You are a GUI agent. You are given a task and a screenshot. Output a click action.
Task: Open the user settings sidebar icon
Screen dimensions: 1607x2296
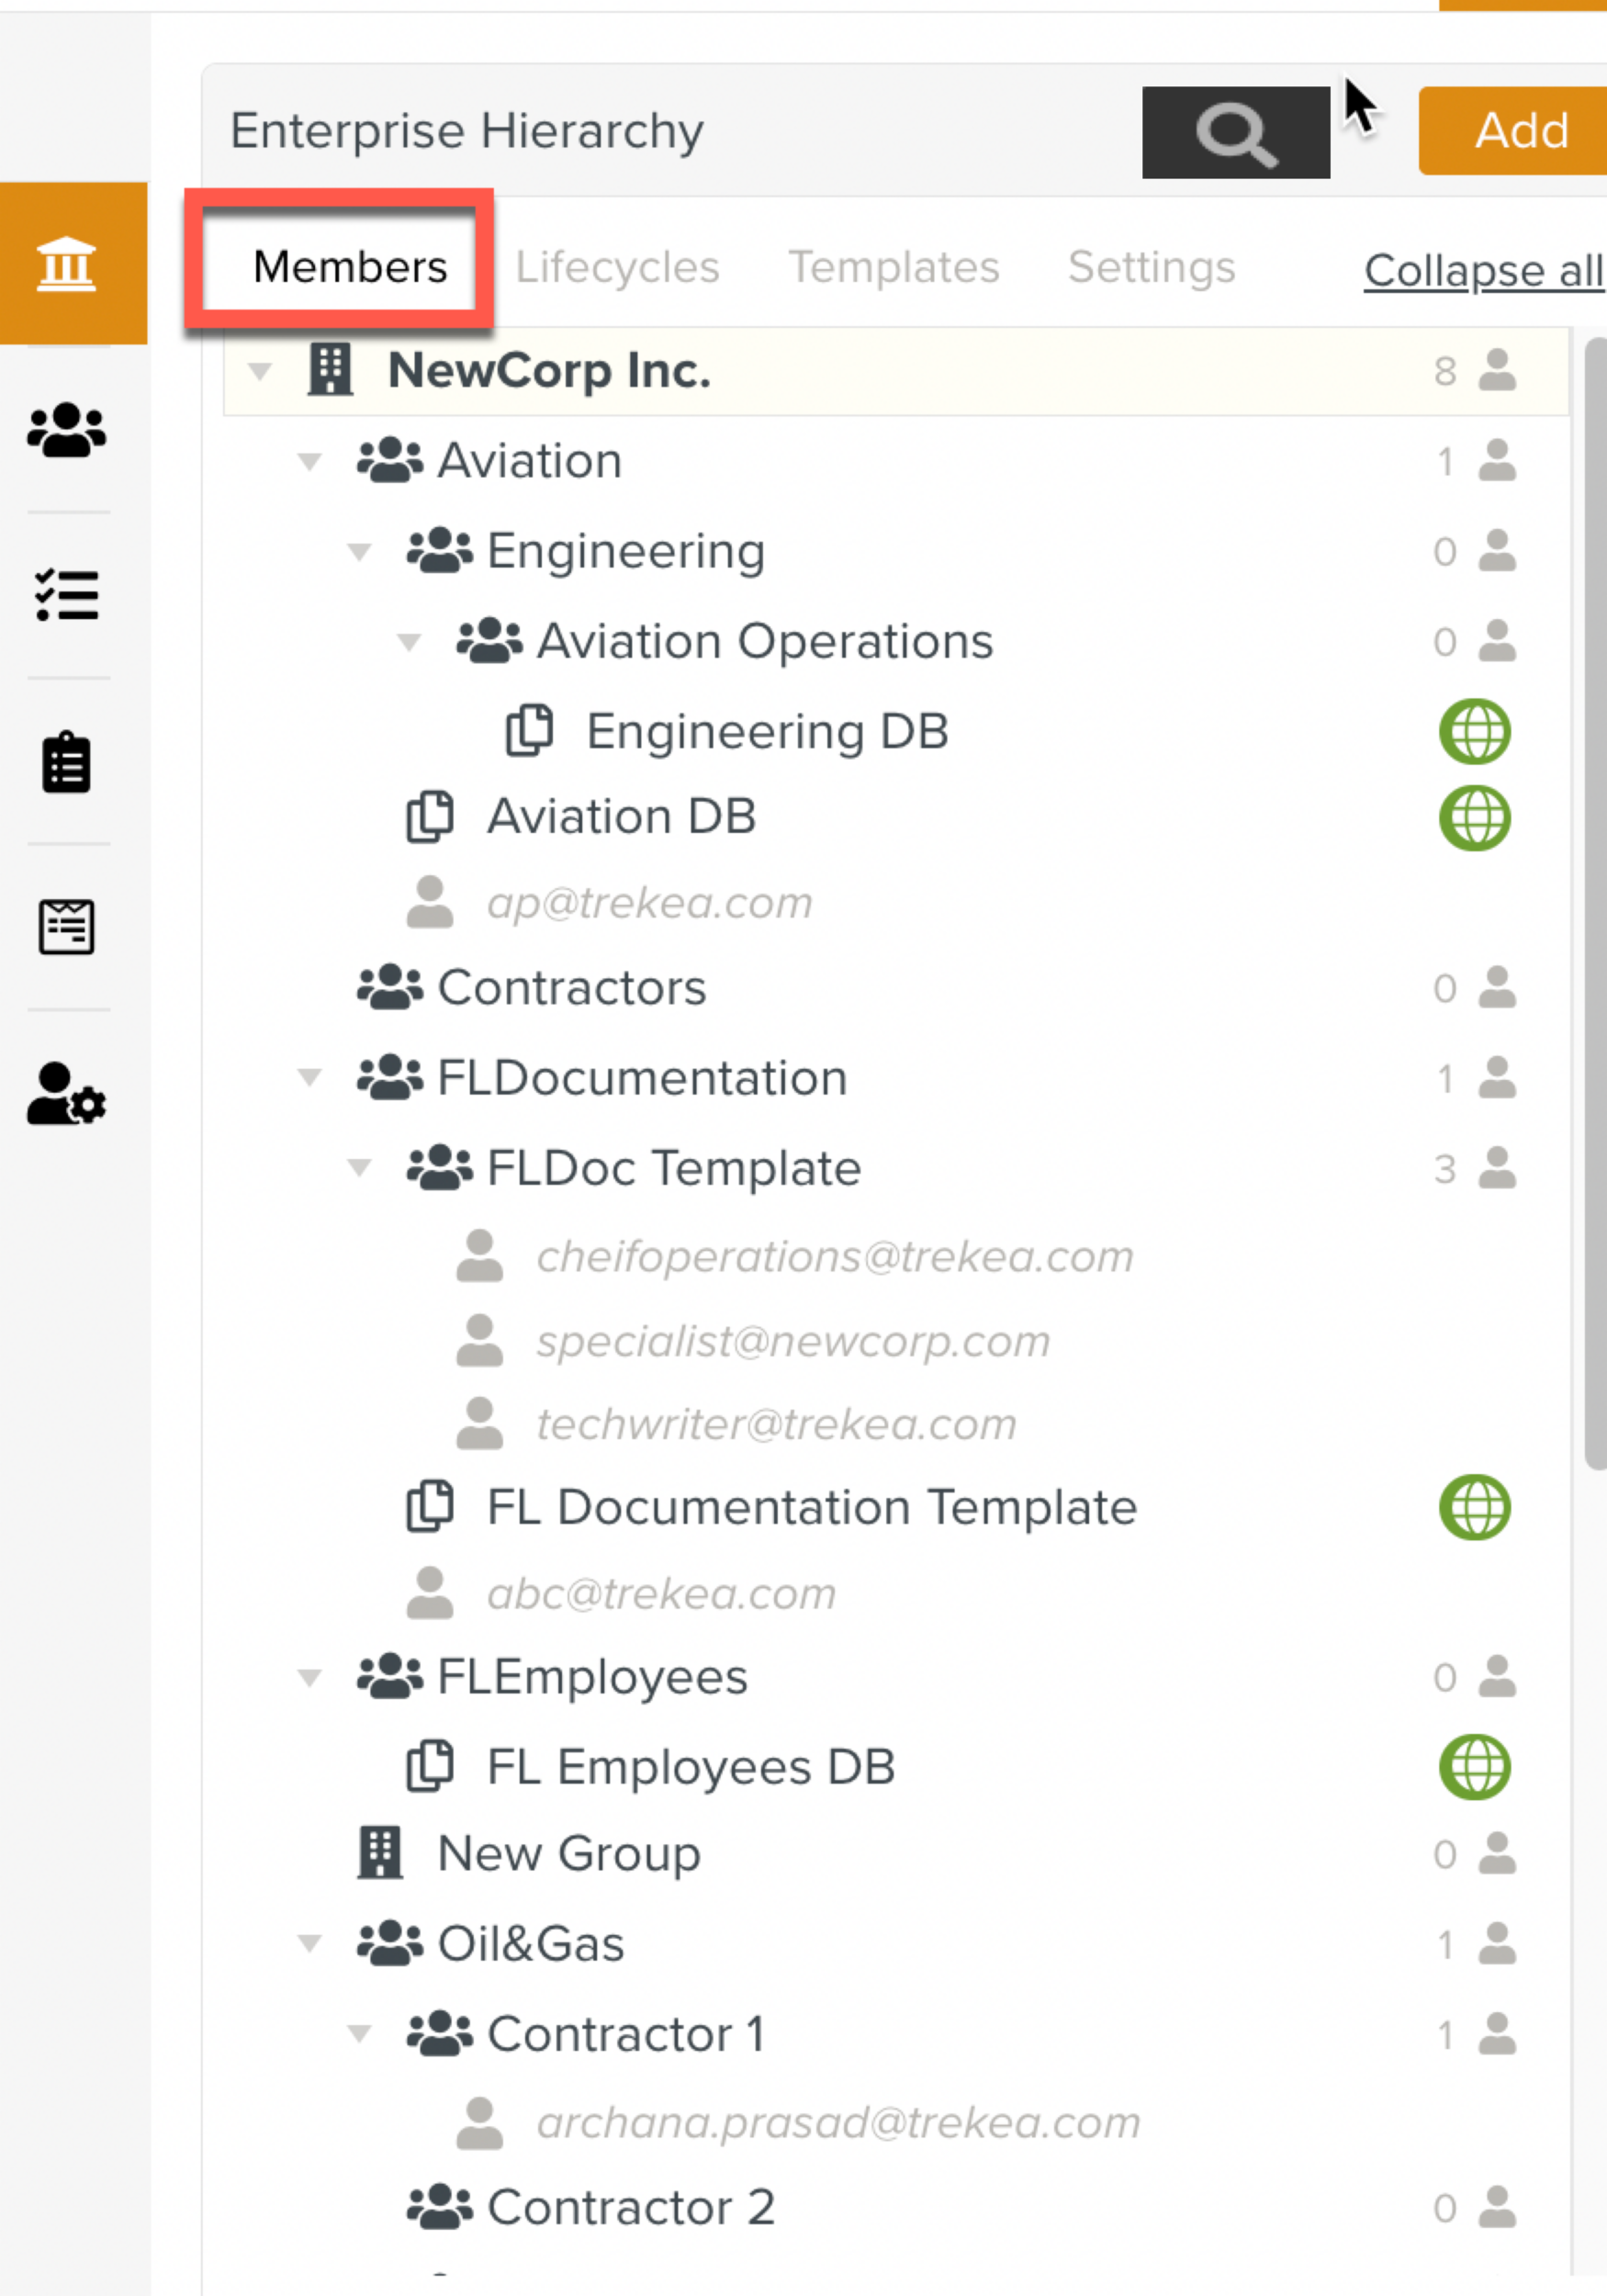click(x=66, y=1093)
